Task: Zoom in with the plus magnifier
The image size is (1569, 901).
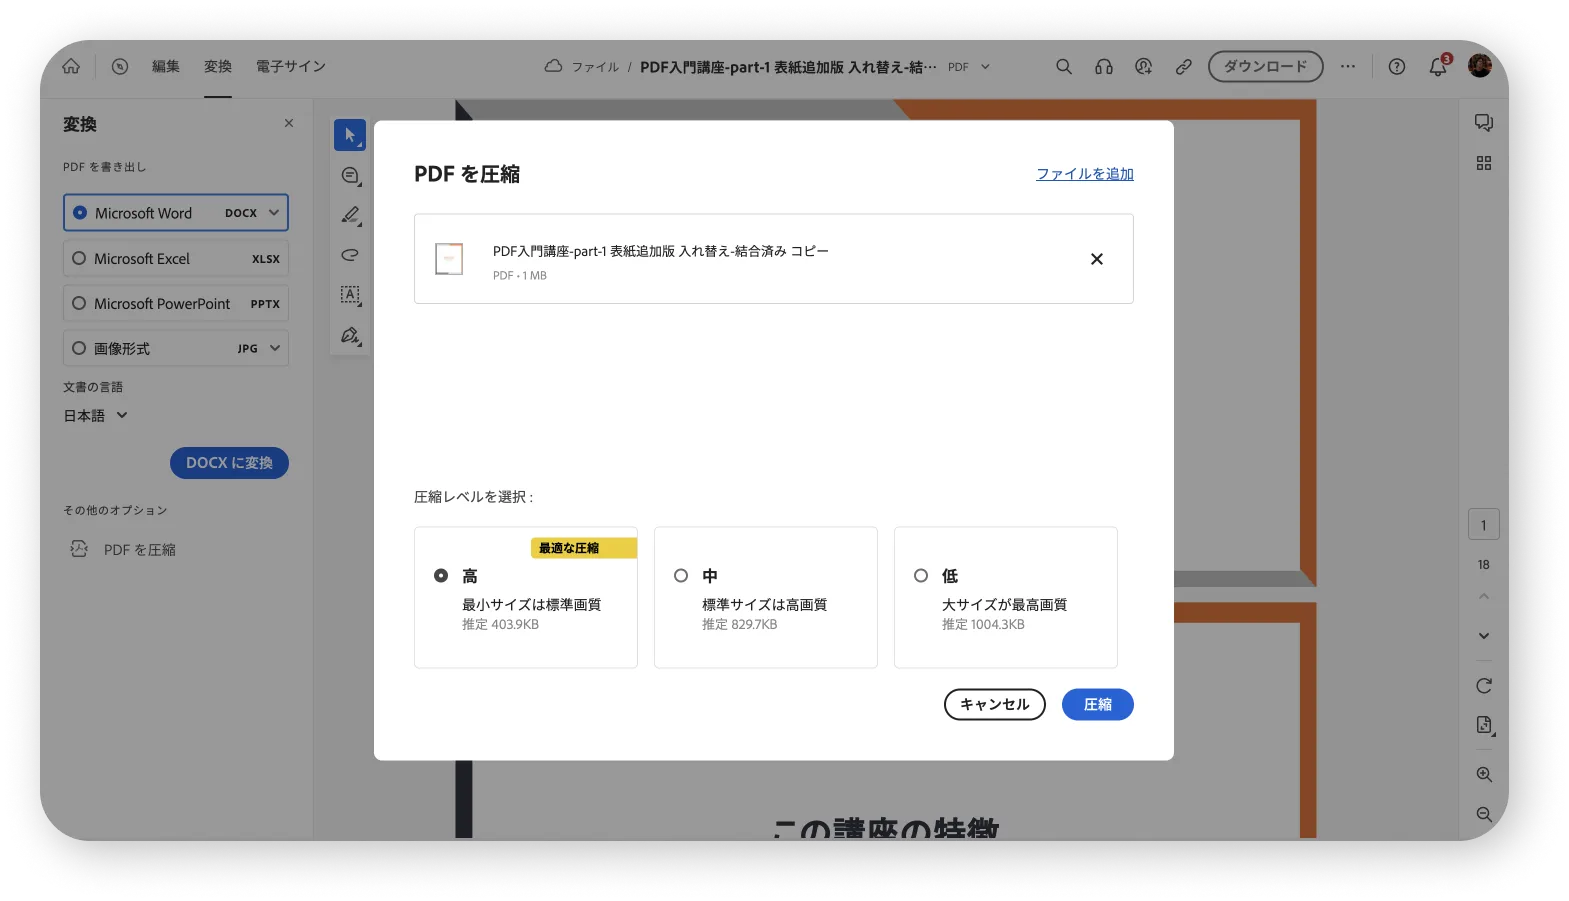Action: pos(1484,775)
